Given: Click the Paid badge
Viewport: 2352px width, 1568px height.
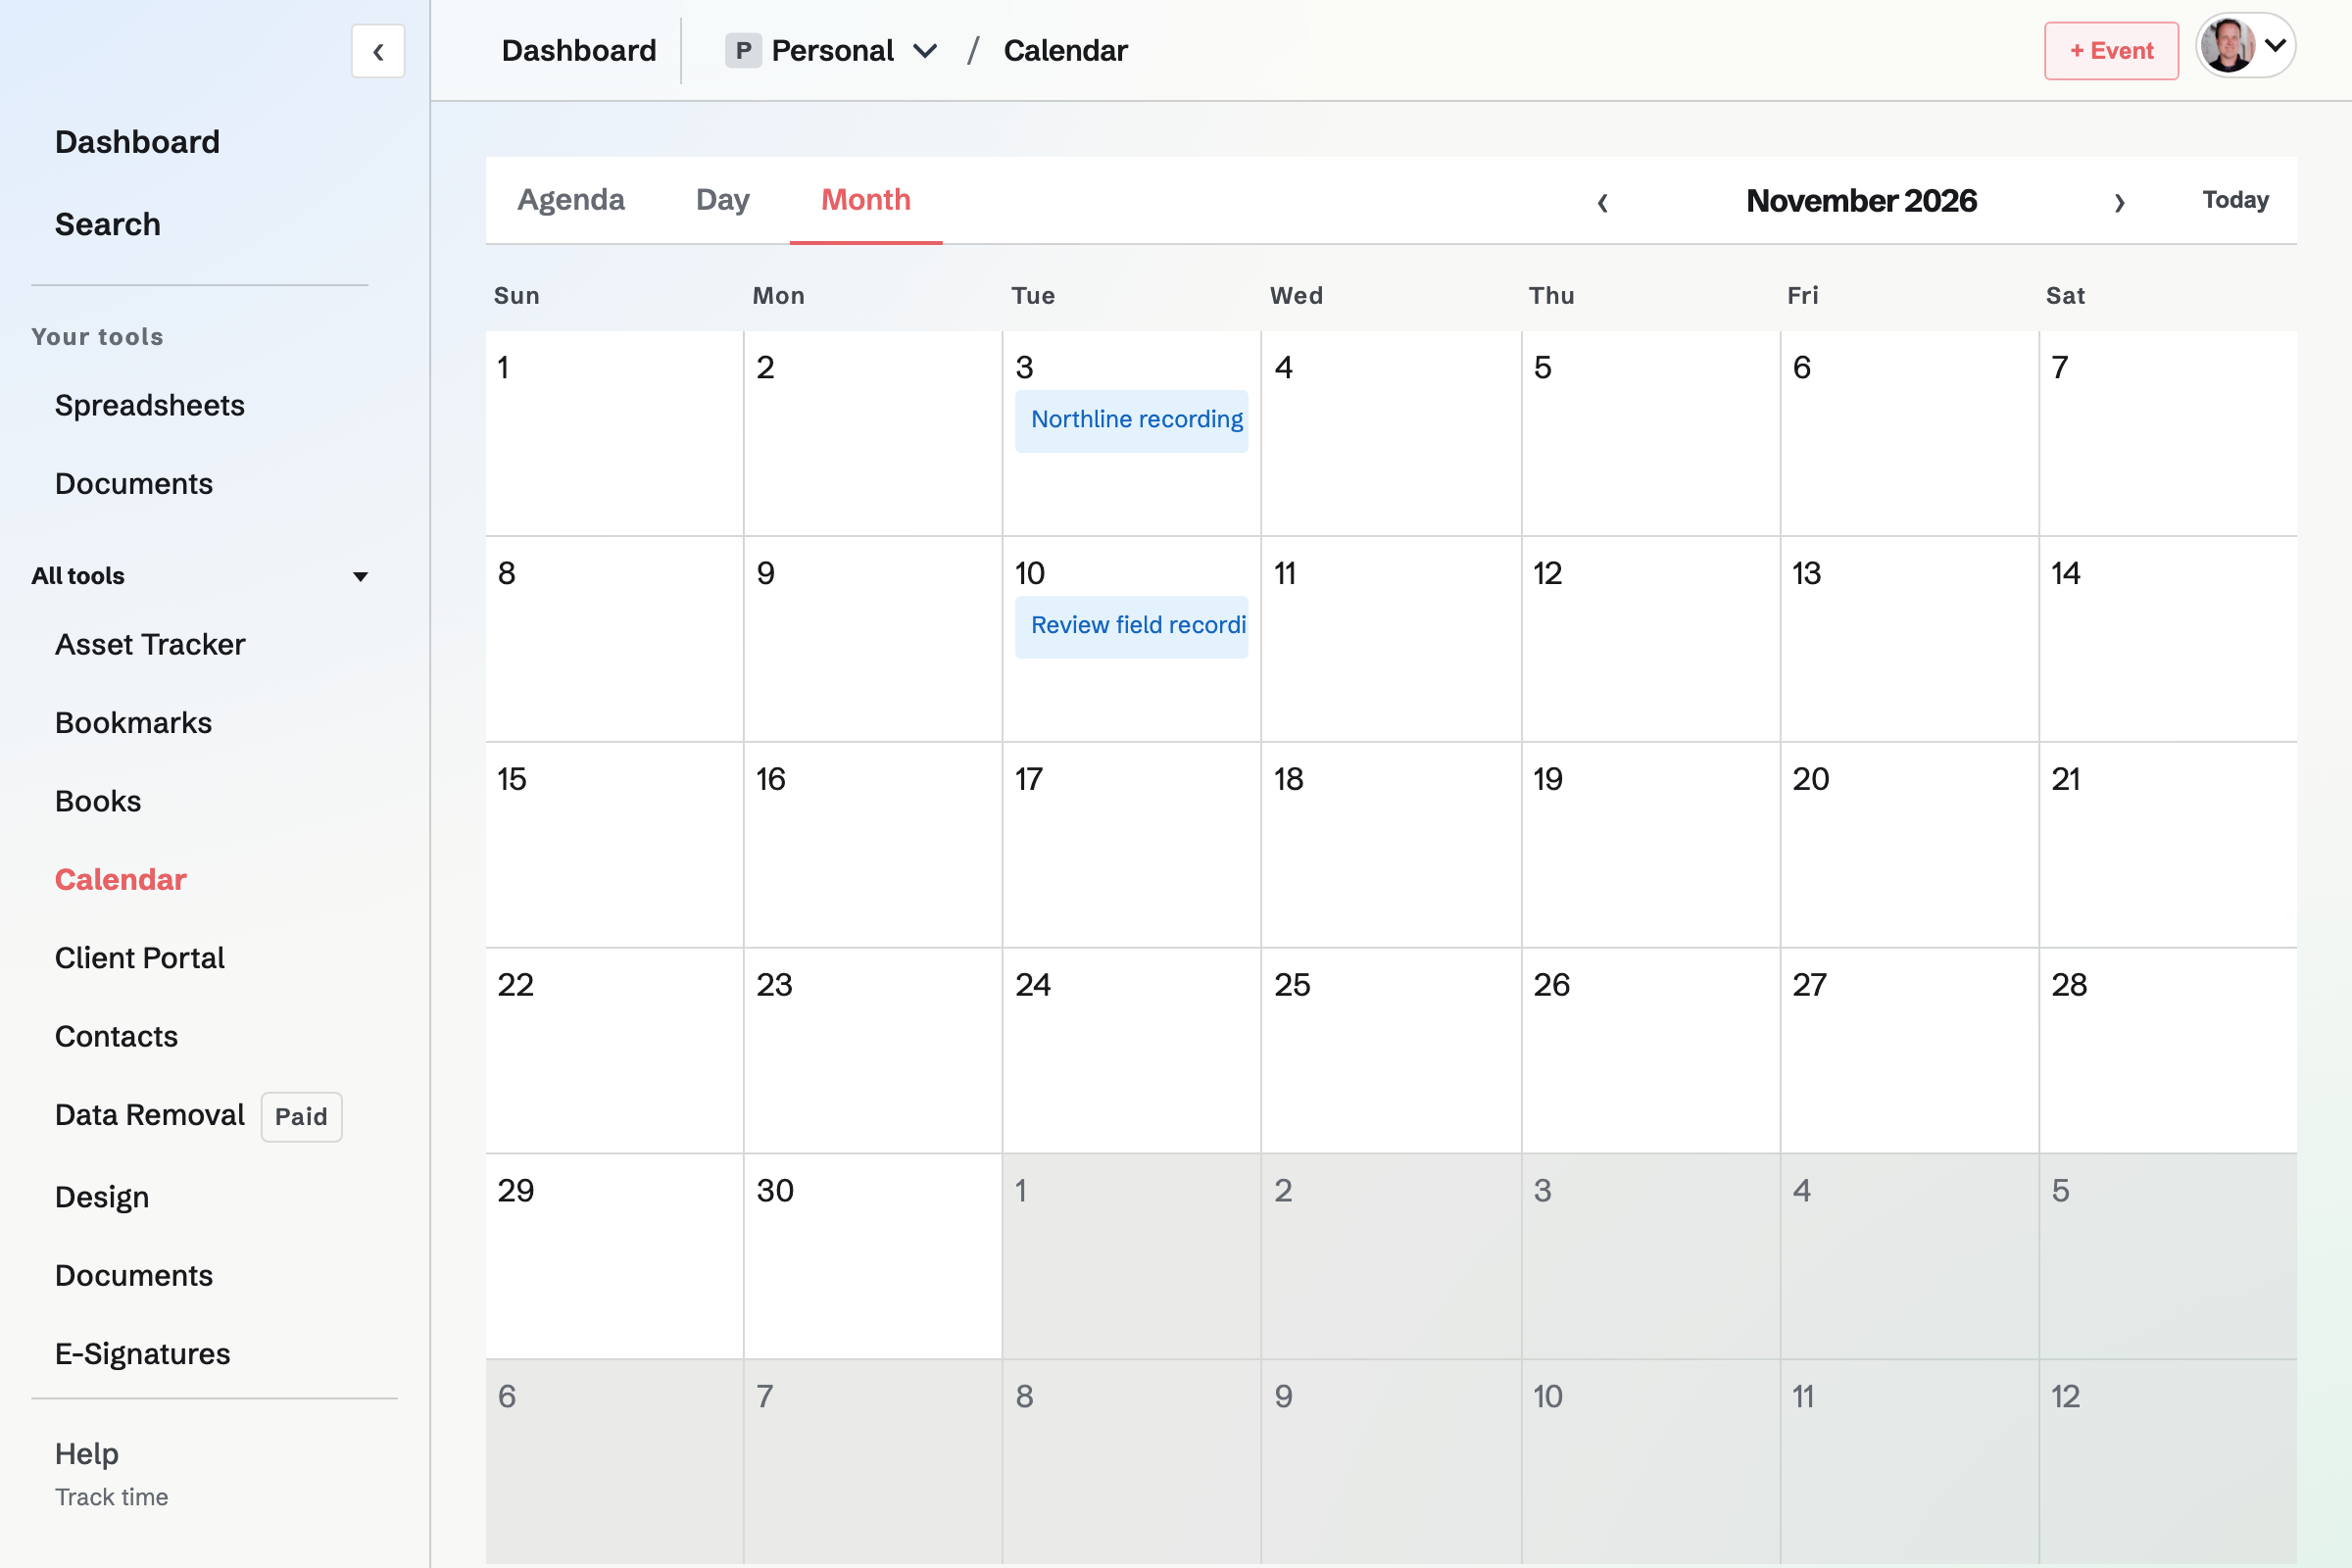Looking at the screenshot, I should click(301, 1116).
